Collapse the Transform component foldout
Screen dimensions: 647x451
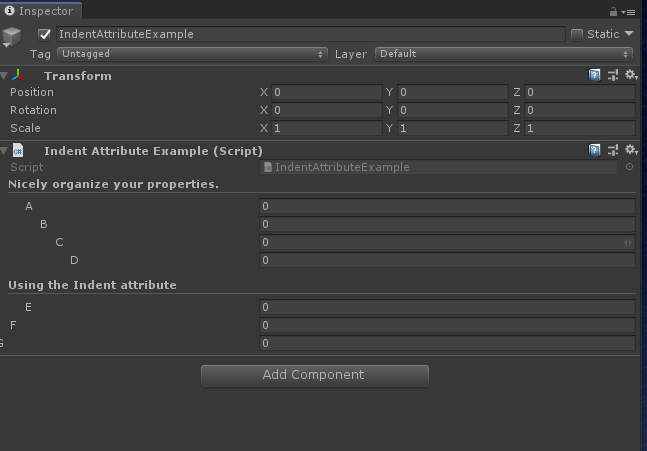[5, 76]
